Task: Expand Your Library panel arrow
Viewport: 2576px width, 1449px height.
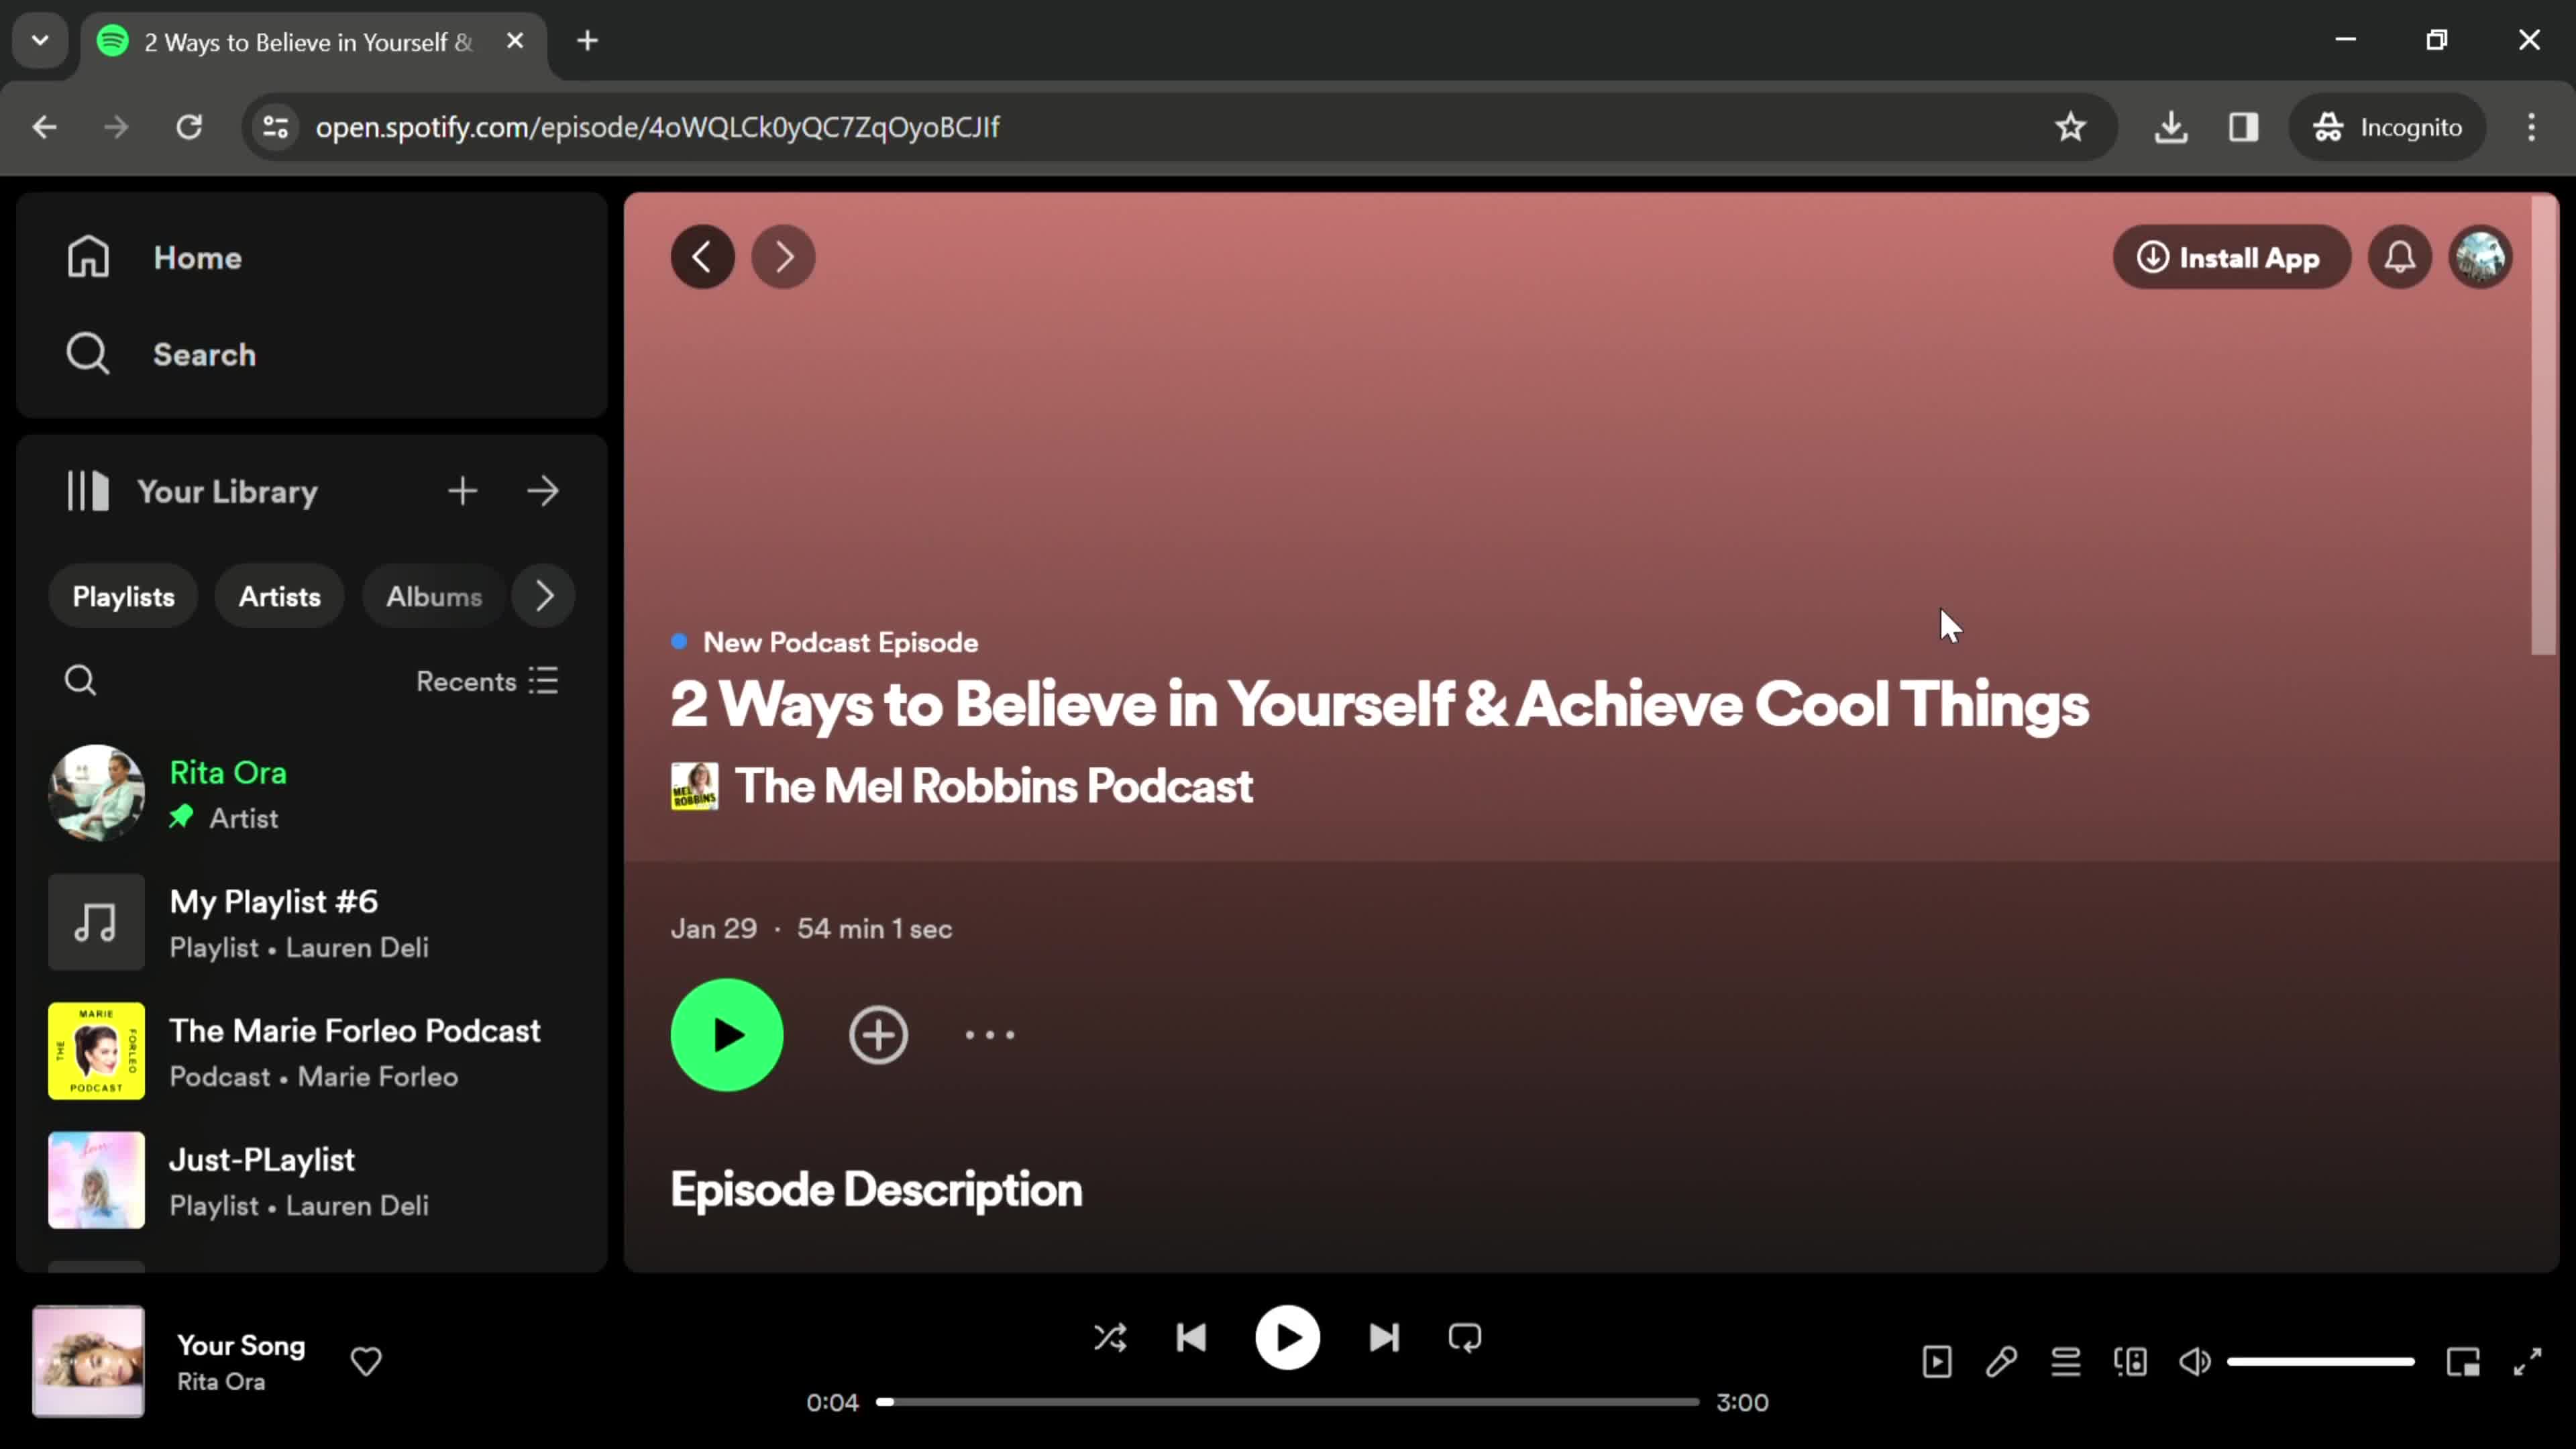Action: [x=545, y=492]
